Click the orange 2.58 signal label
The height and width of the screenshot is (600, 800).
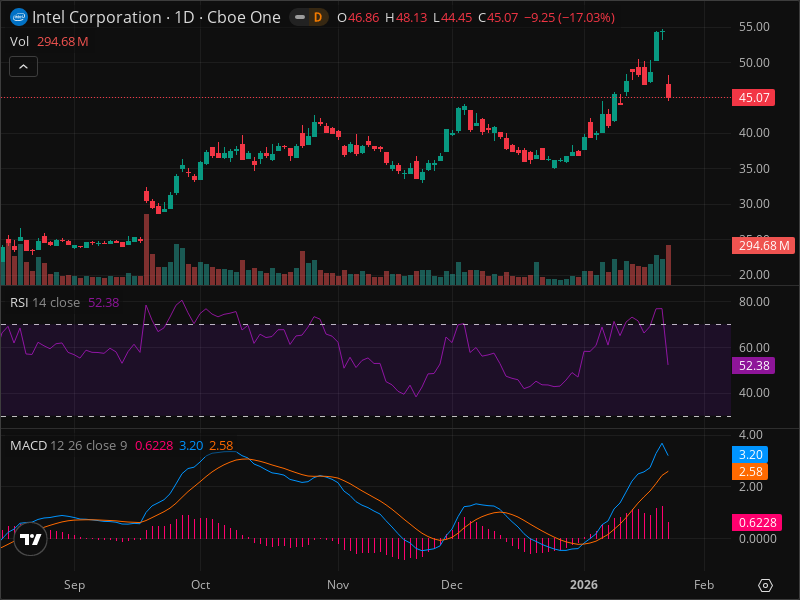pyautogui.click(x=750, y=471)
